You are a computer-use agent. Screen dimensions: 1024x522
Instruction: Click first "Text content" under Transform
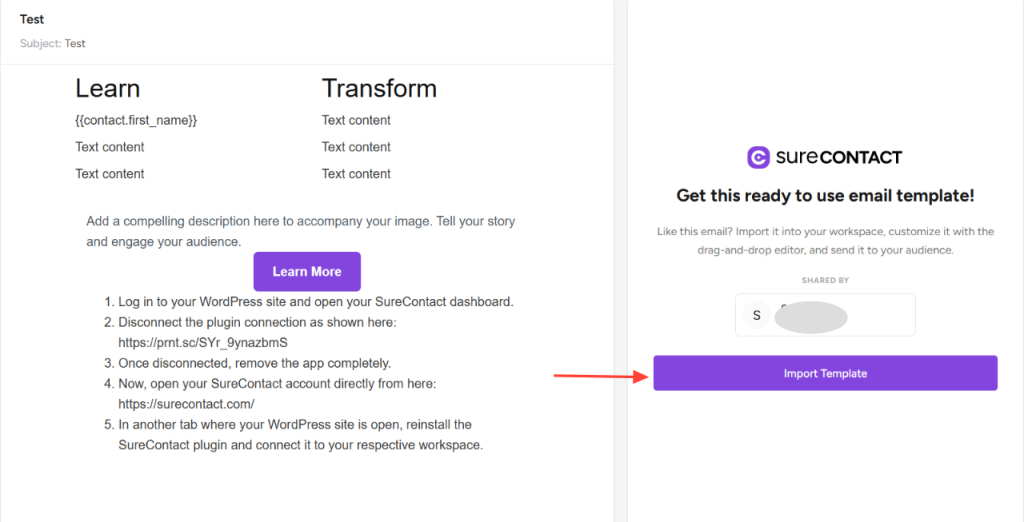coord(356,120)
